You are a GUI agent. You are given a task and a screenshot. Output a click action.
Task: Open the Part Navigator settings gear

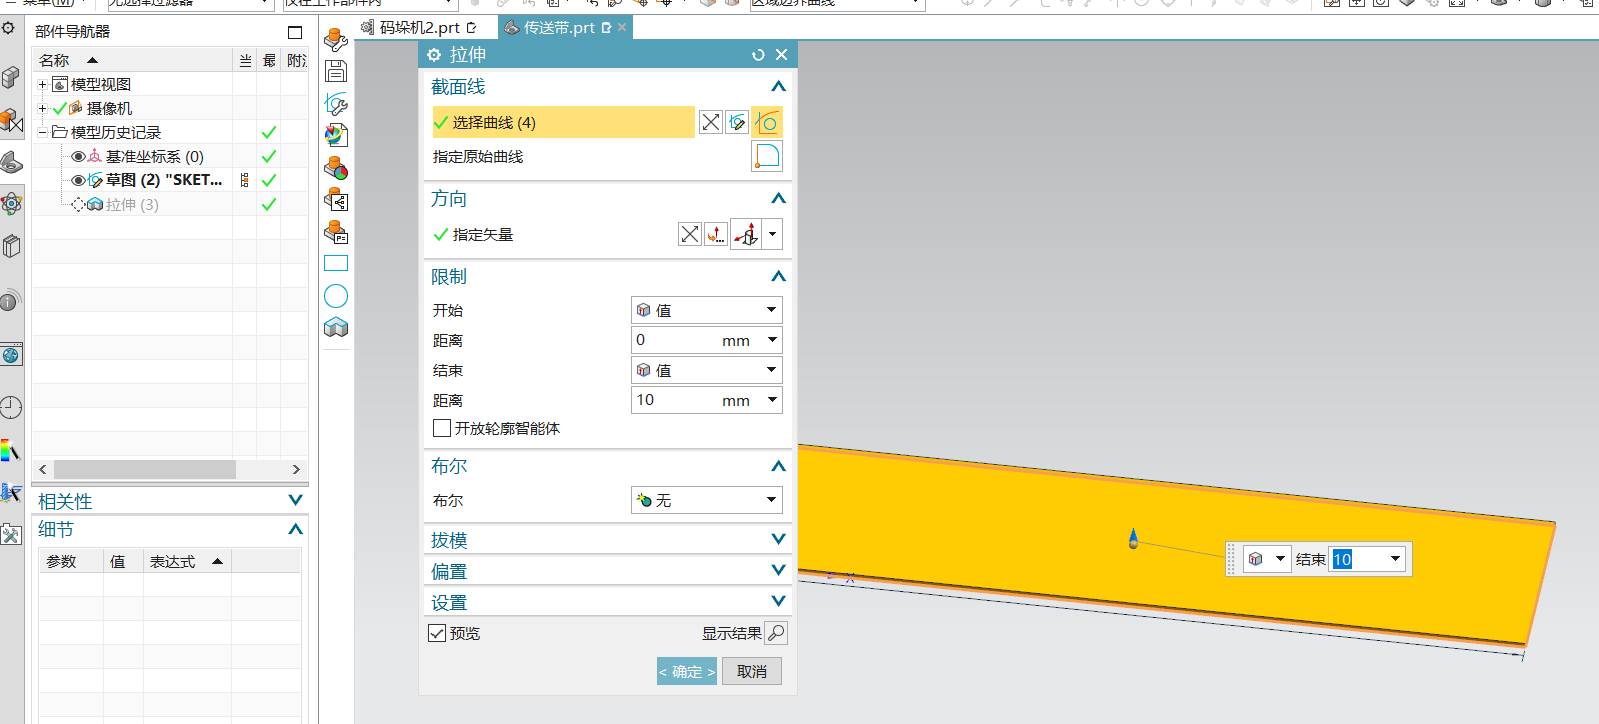pyautogui.click(x=8, y=28)
